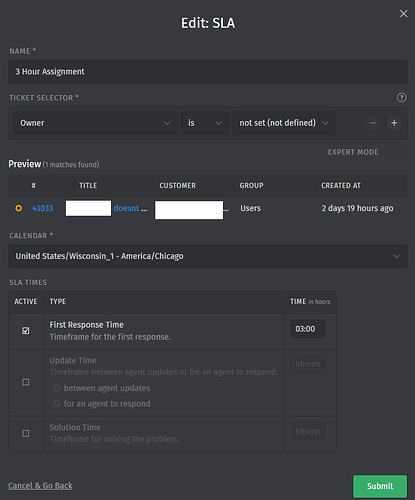This screenshot has width=415, height=500.
Task: Open ticket 43033 link
Action: pyautogui.click(x=42, y=208)
